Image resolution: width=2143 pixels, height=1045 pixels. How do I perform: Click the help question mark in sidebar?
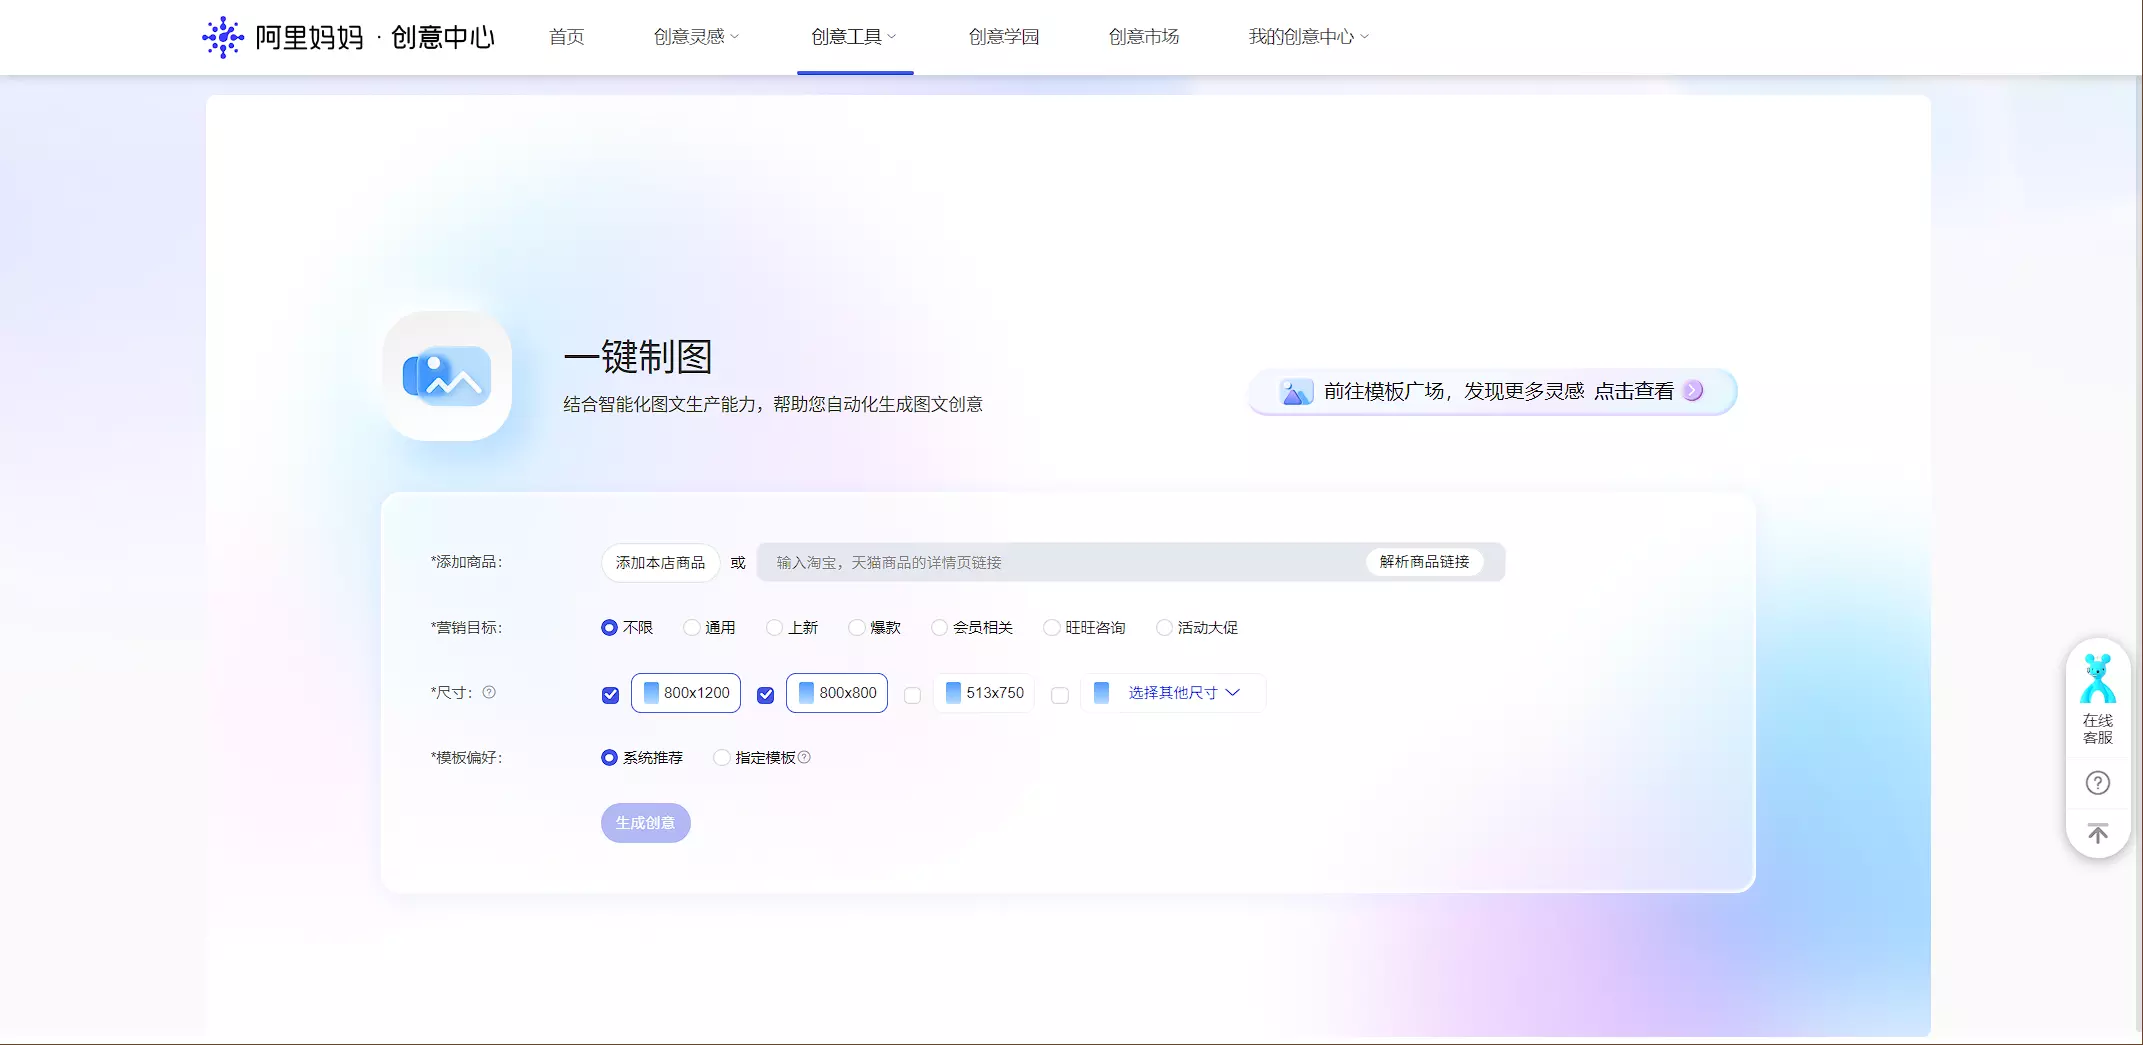tap(2097, 783)
